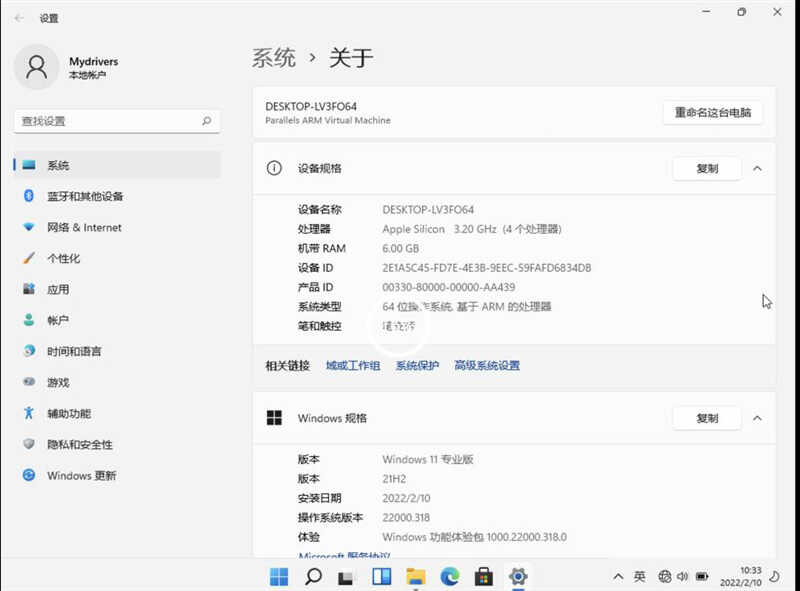Click the Windows Update sync icon
The image size is (800, 591).
point(29,475)
